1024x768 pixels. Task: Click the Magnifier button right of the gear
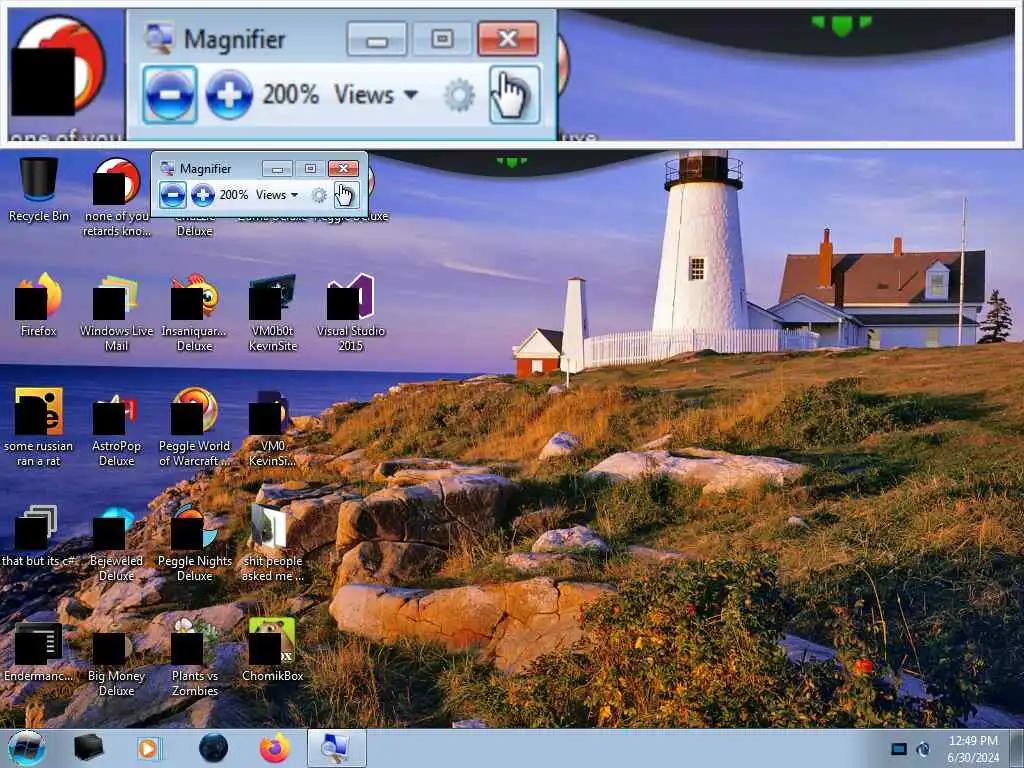click(x=345, y=195)
